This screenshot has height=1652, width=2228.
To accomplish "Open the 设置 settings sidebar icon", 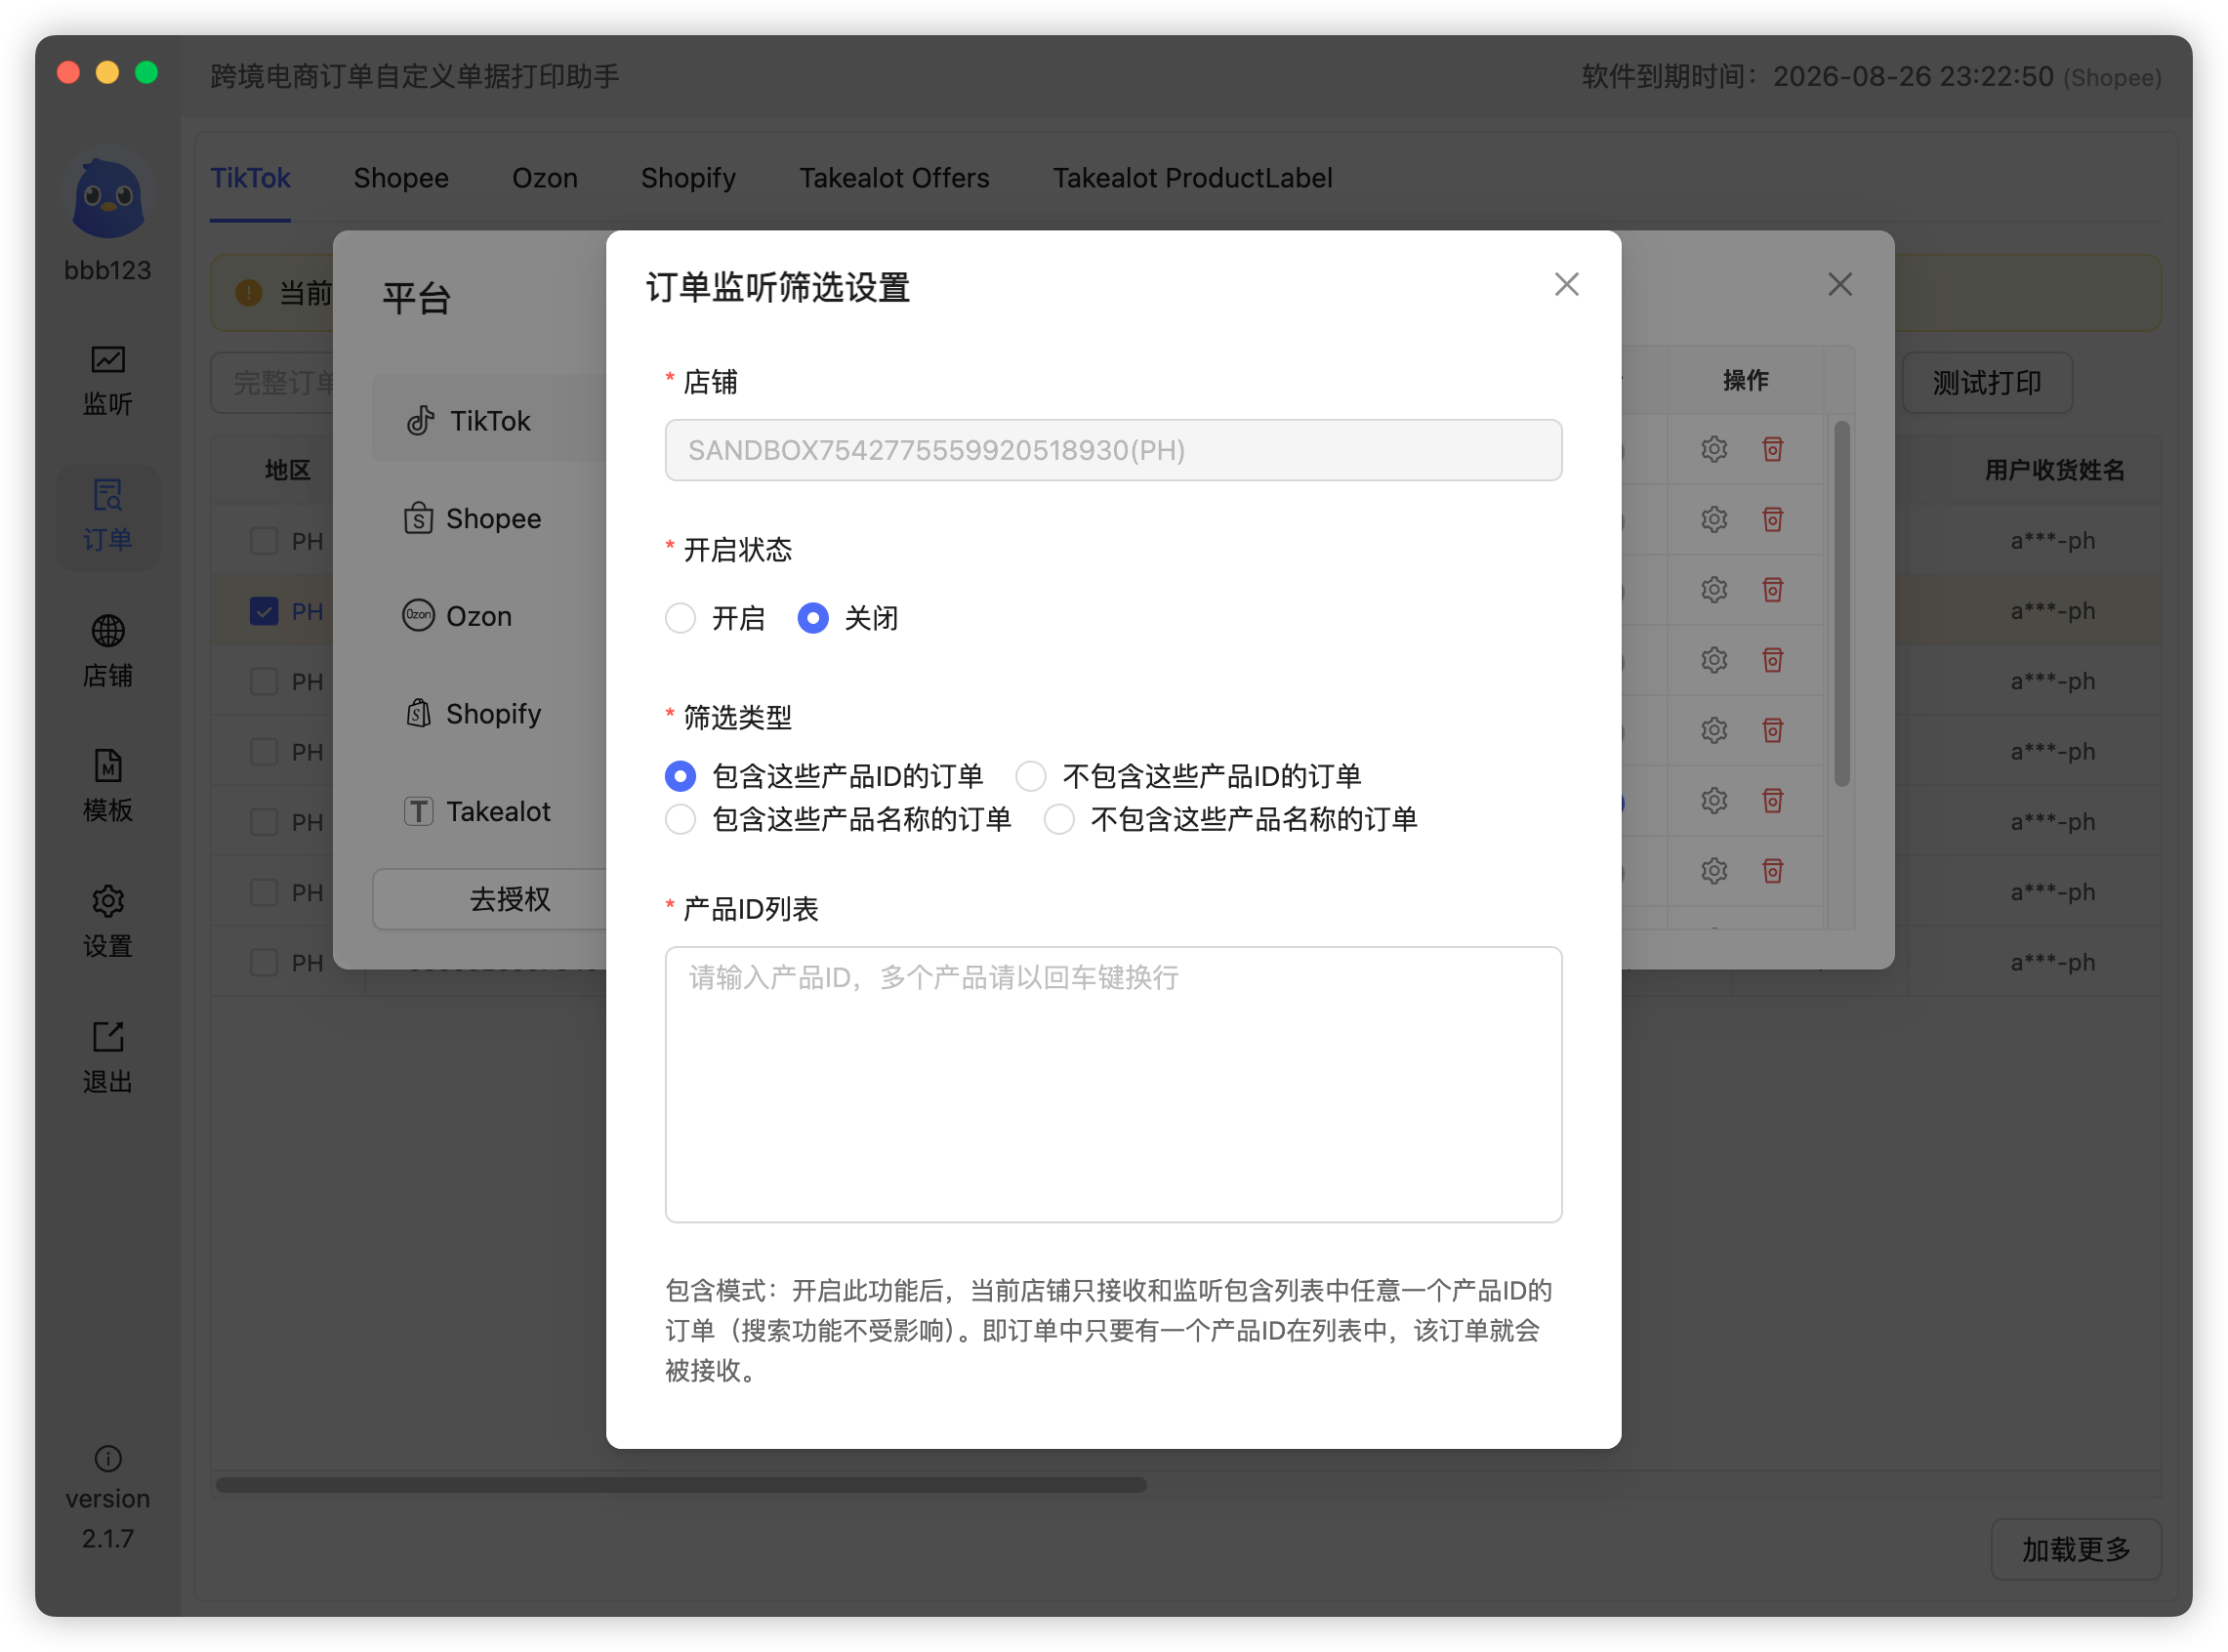I will [x=107, y=921].
